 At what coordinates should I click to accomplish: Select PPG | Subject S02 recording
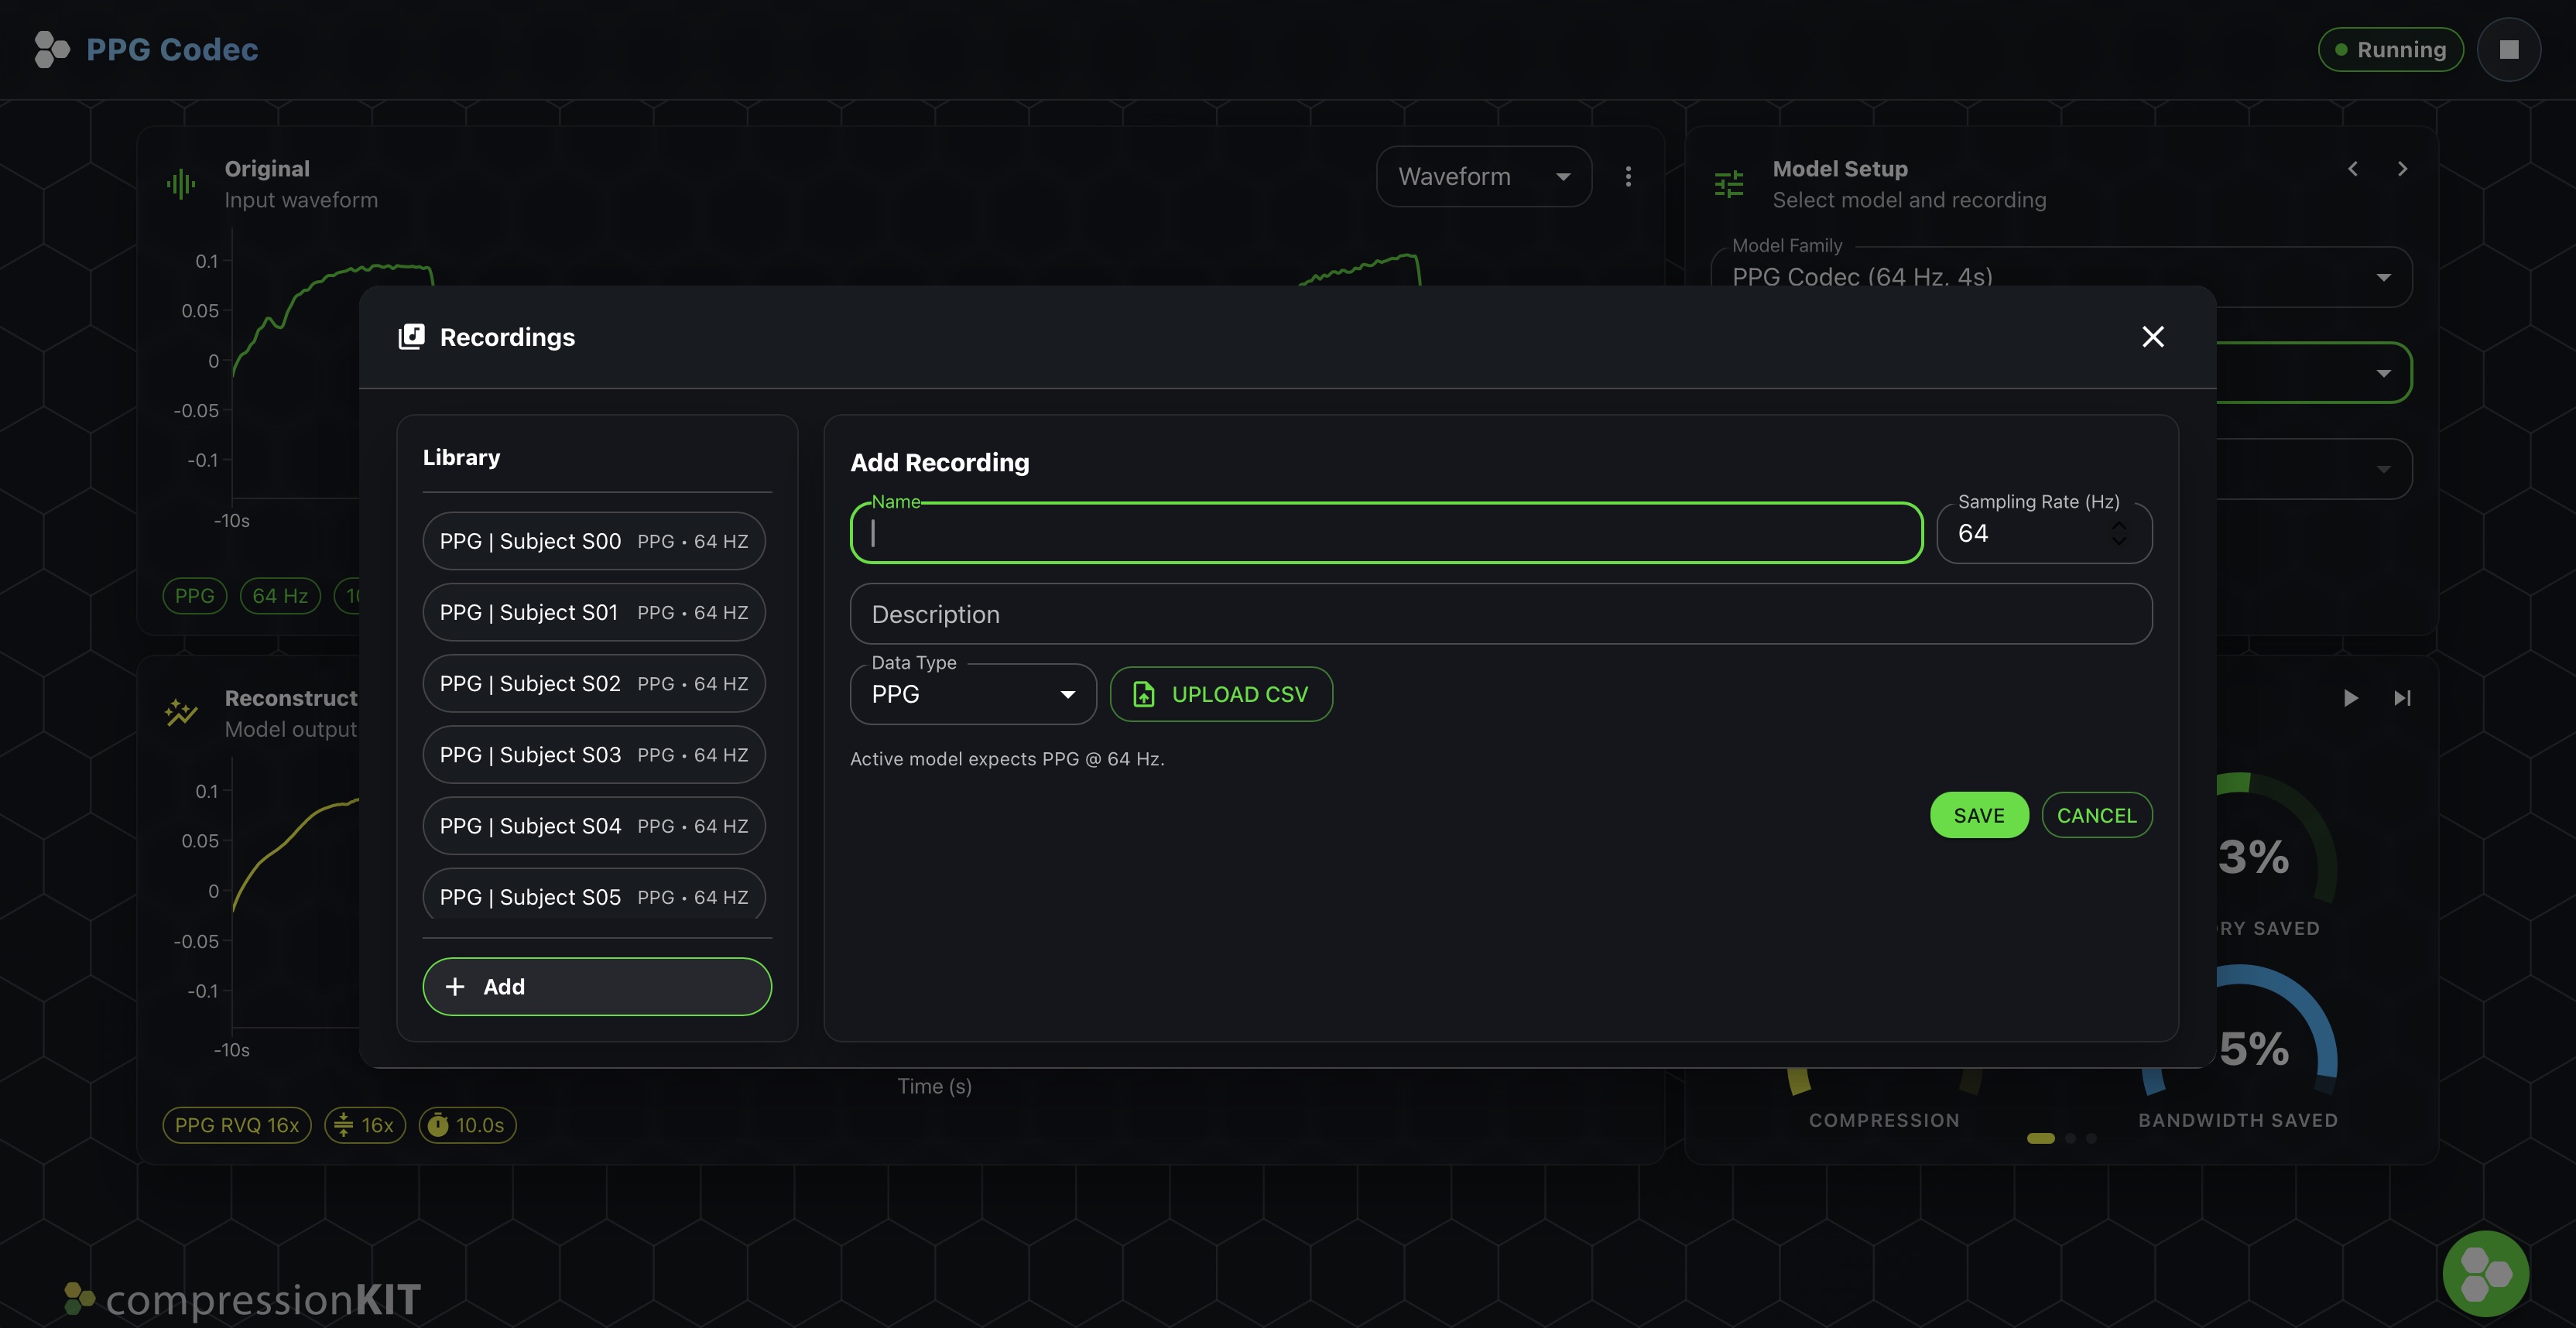593,684
